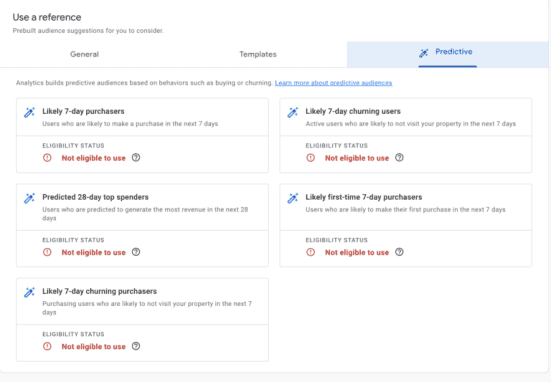This screenshot has height=382, width=551.
Task: Select Likely 7-day churning purchasers title
Action: click(99, 291)
